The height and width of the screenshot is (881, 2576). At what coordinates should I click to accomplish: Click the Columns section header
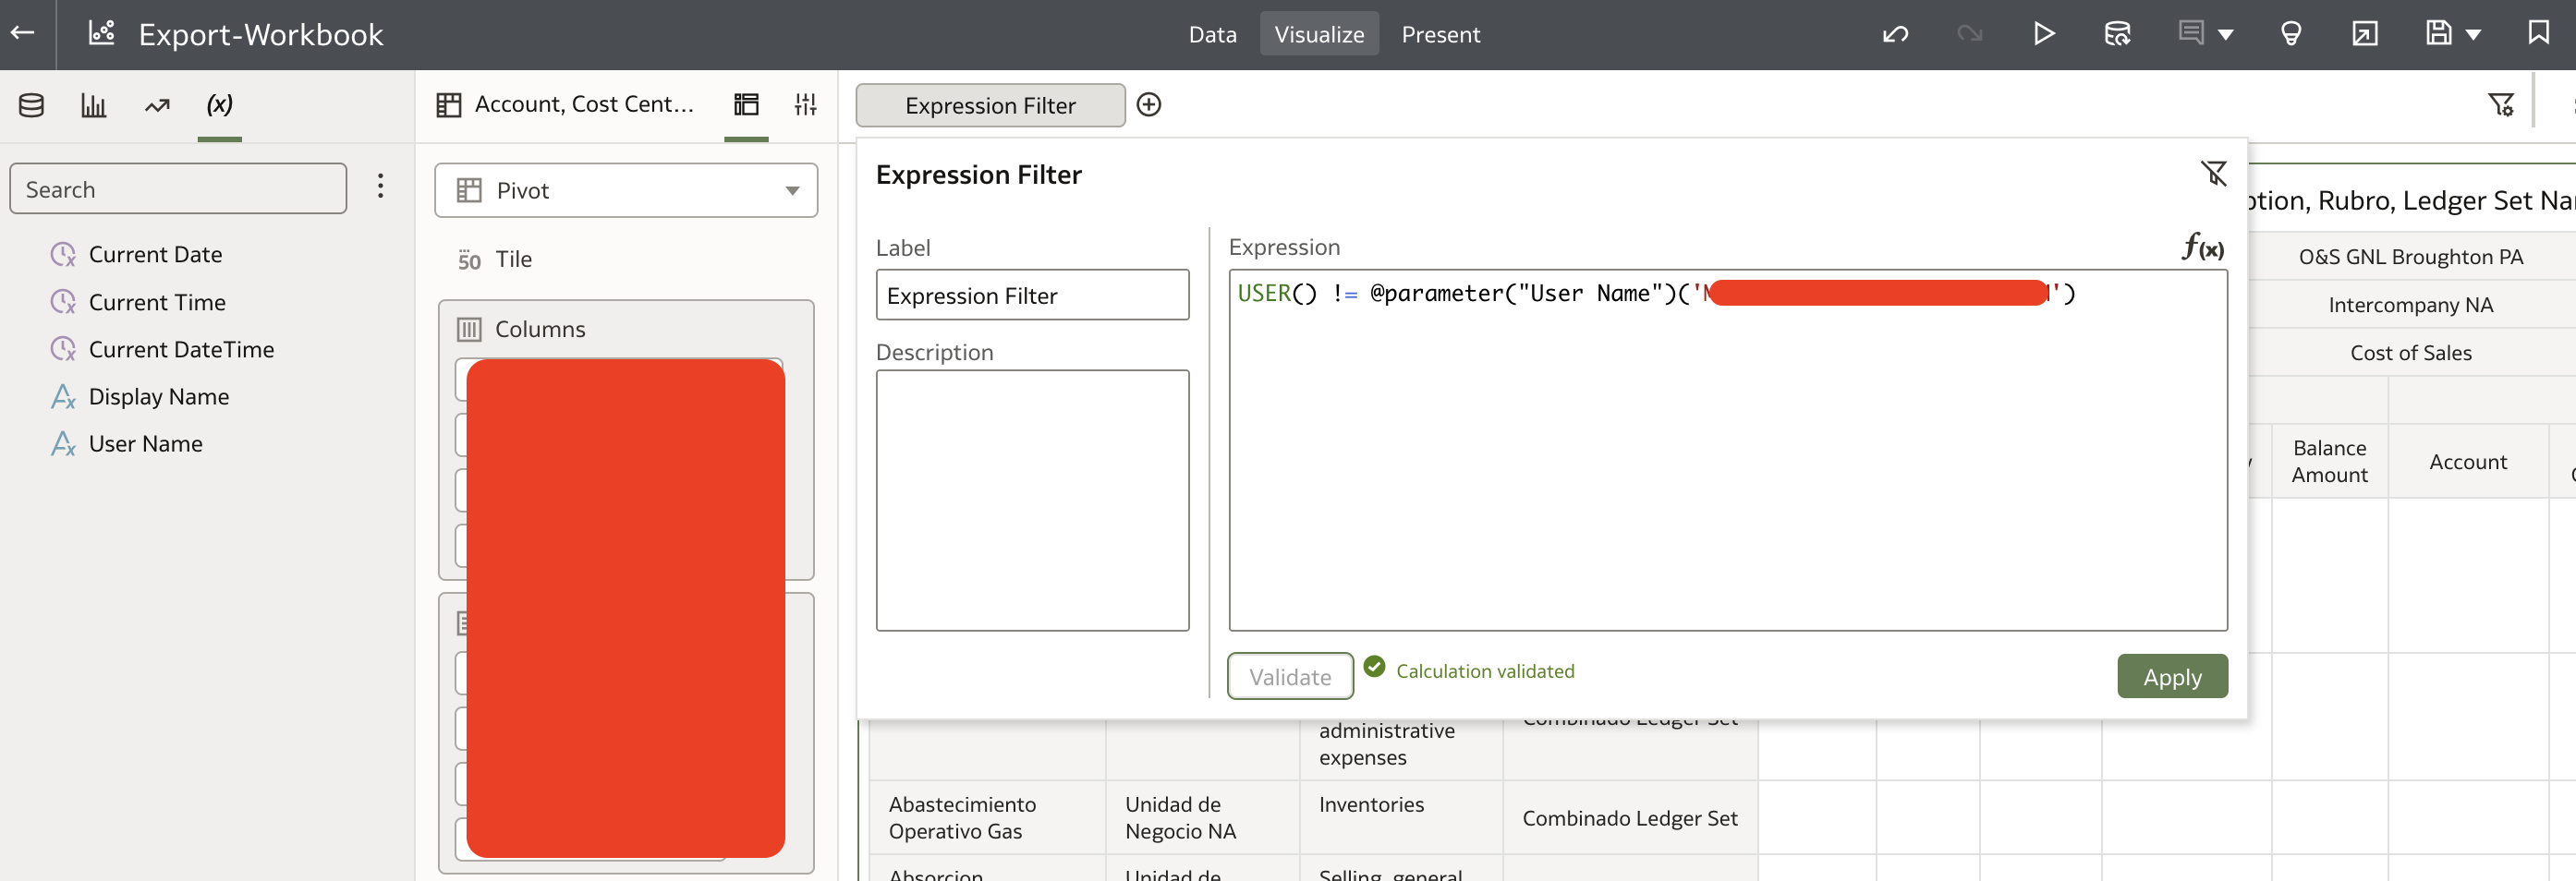click(x=540, y=329)
